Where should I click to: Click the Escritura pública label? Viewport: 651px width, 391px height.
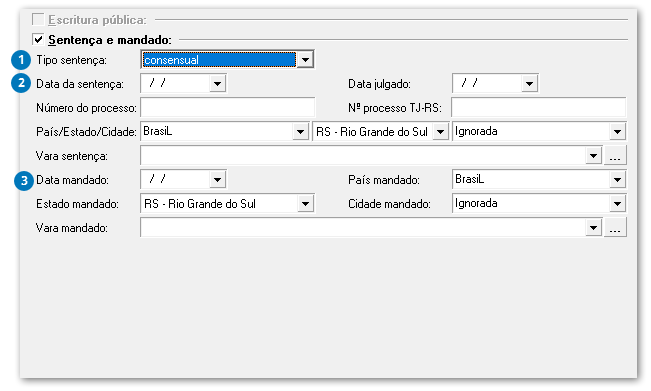click(x=97, y=20)
